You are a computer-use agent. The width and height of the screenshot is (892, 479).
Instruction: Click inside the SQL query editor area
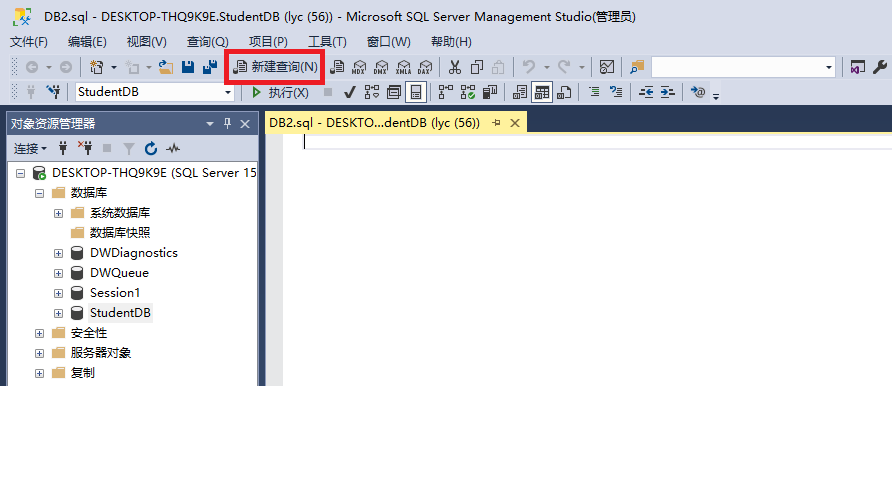click(587, 262)
